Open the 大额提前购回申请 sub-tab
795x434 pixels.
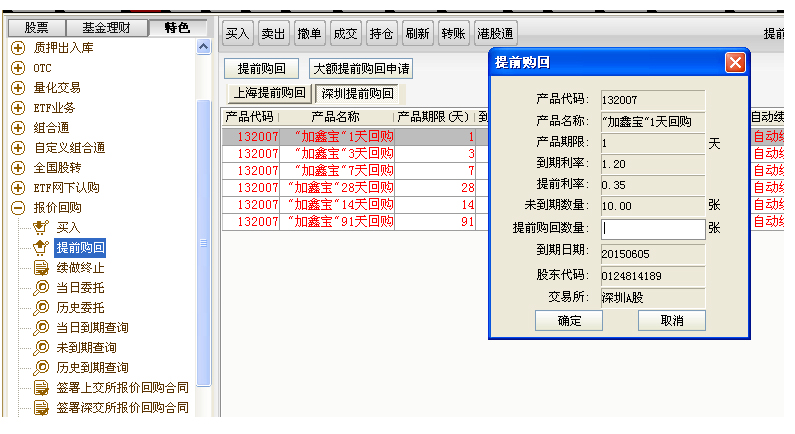361,68
